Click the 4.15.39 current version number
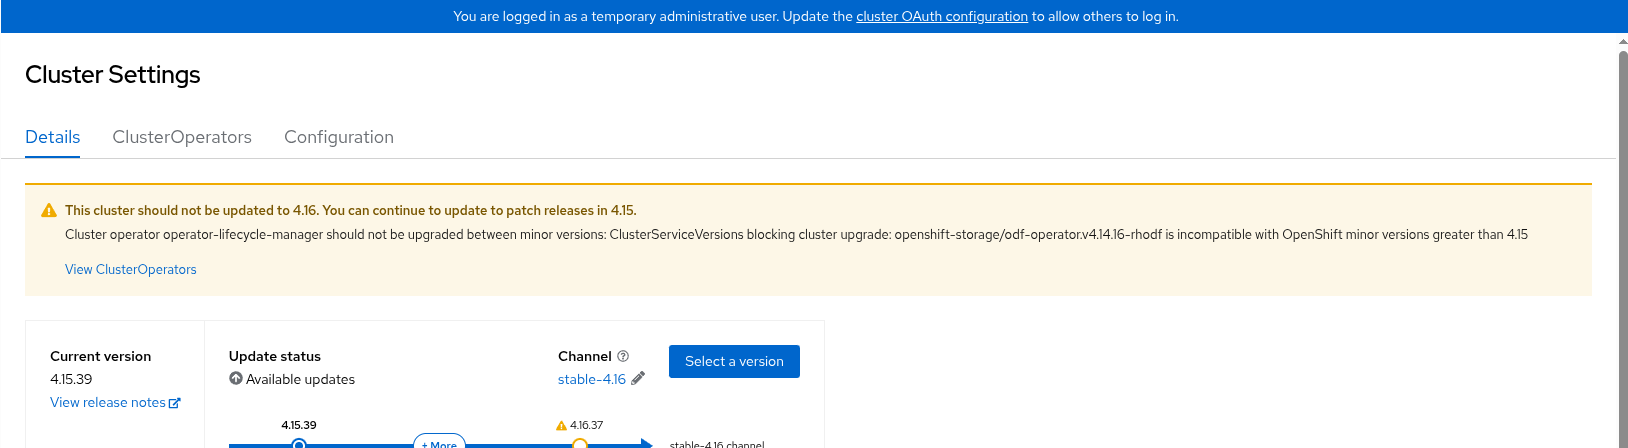The height and width of the screenshot is (448, 1628). pos(71,379)
